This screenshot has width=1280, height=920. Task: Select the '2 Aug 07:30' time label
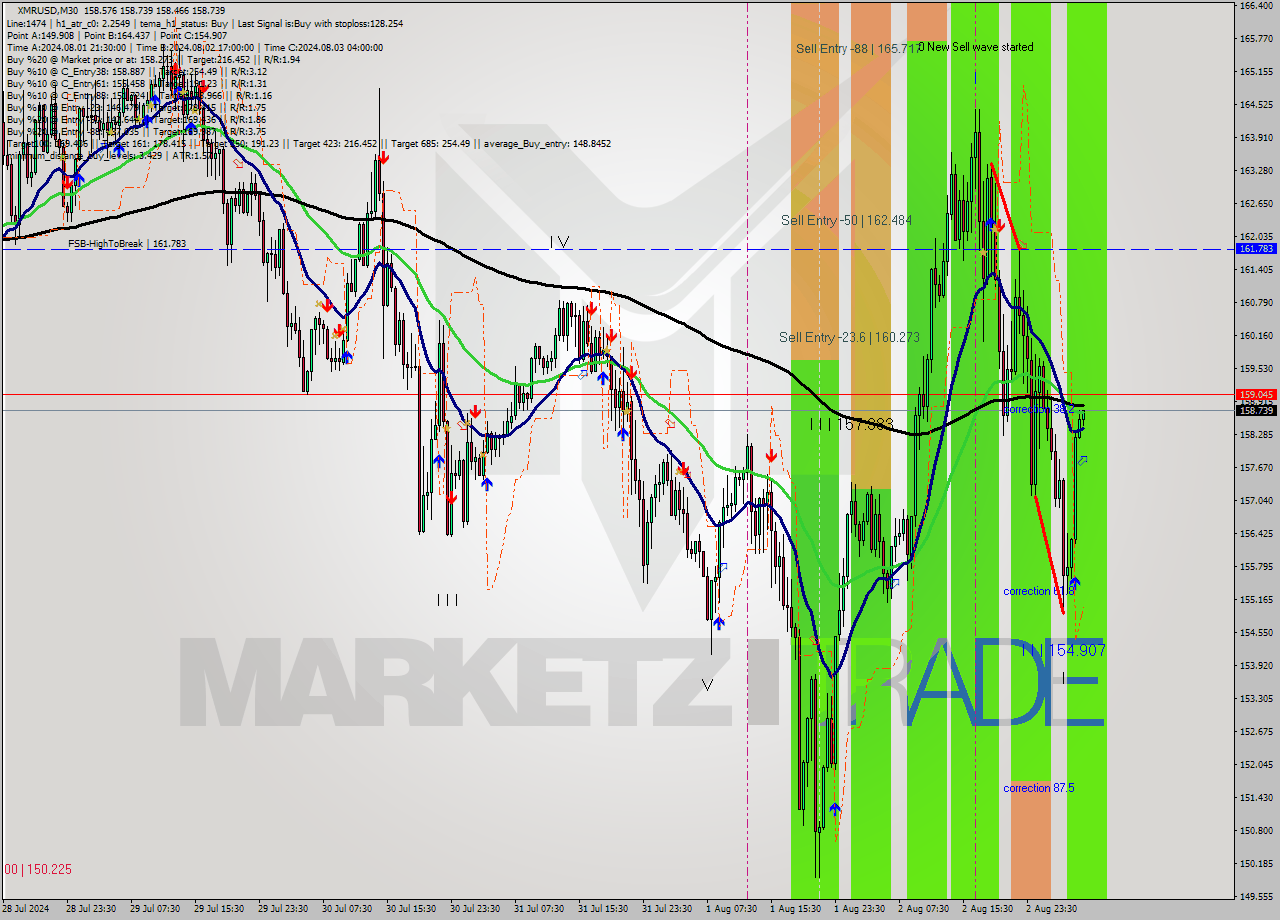click(x=923, y=909)
